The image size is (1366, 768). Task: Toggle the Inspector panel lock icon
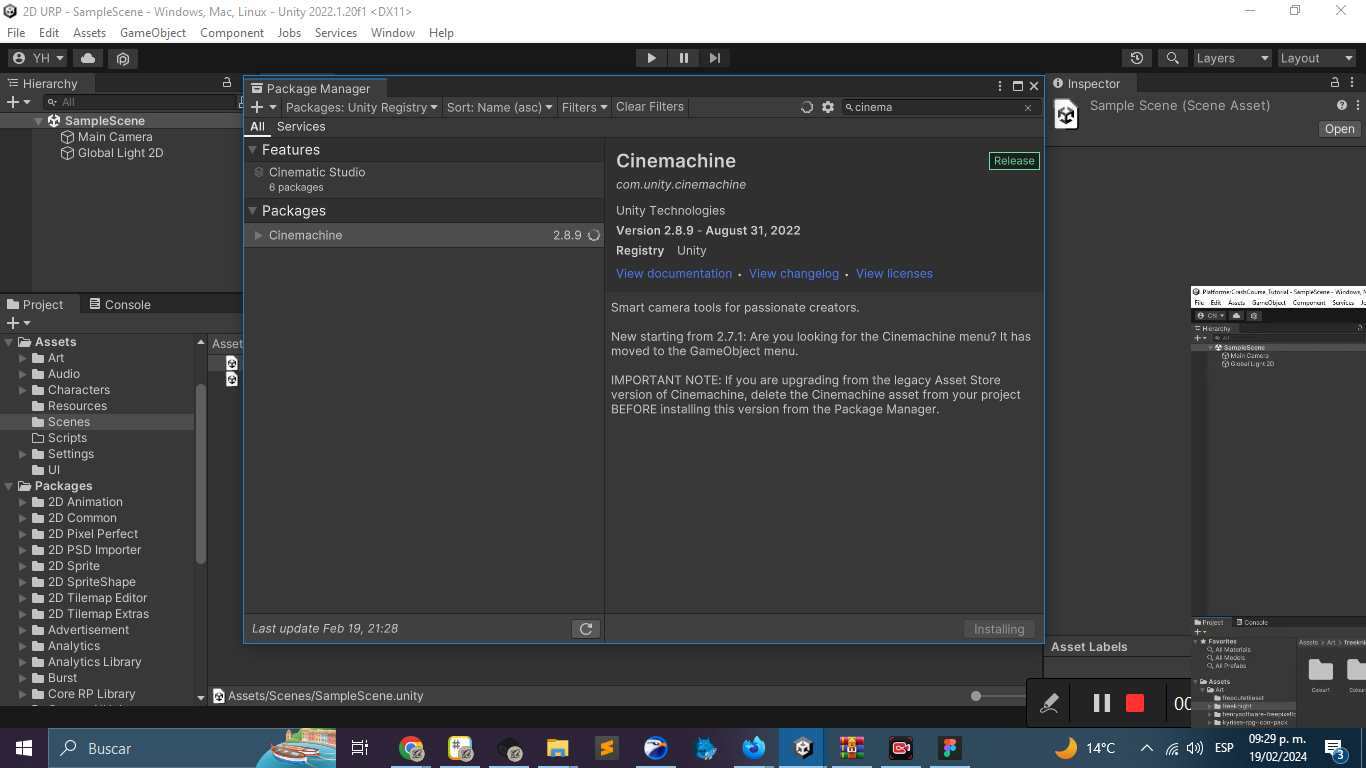point(1335,83)
